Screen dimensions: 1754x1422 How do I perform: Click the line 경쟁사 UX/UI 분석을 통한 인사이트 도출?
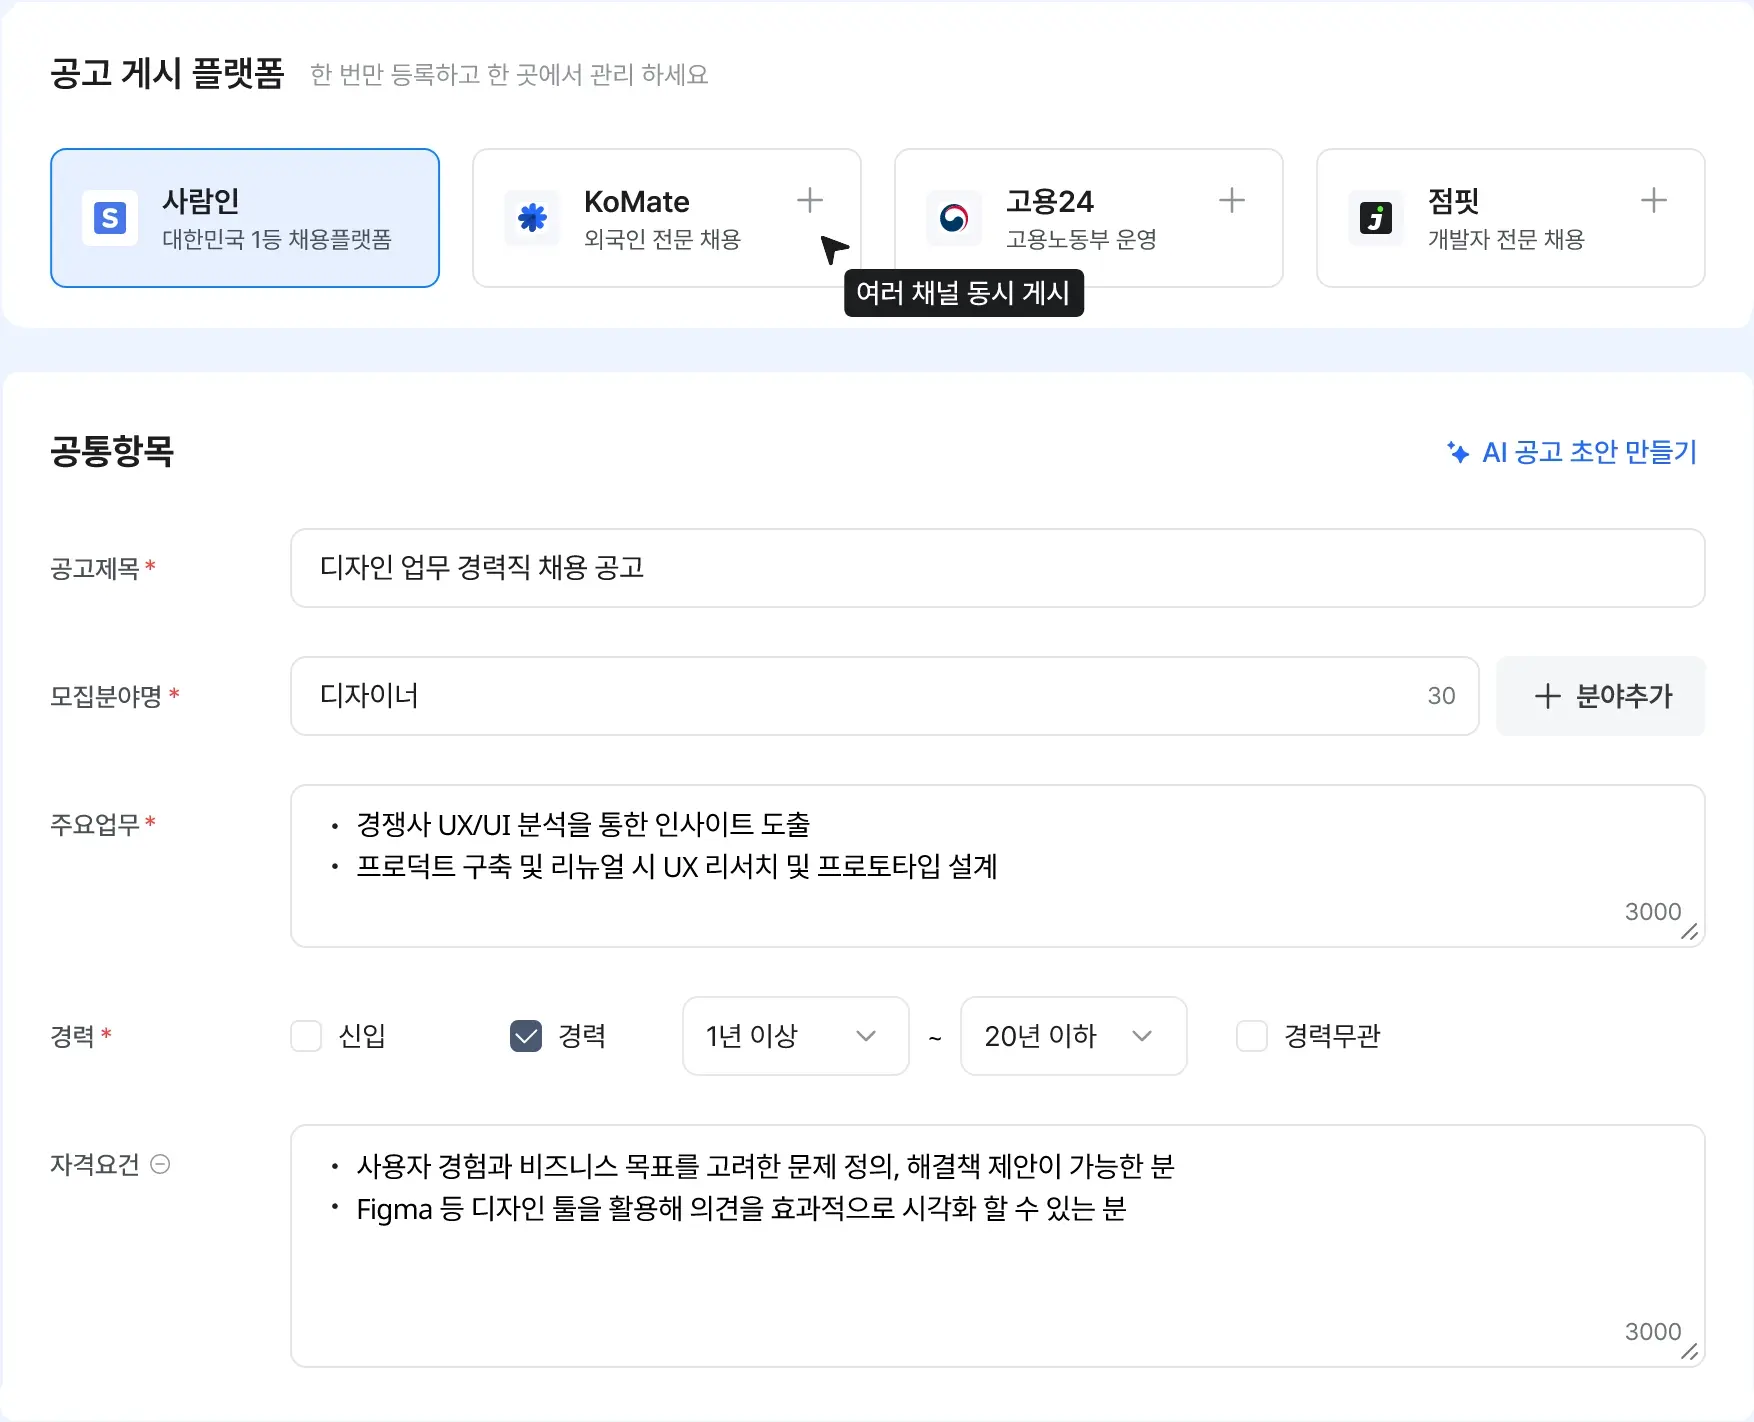583,824
